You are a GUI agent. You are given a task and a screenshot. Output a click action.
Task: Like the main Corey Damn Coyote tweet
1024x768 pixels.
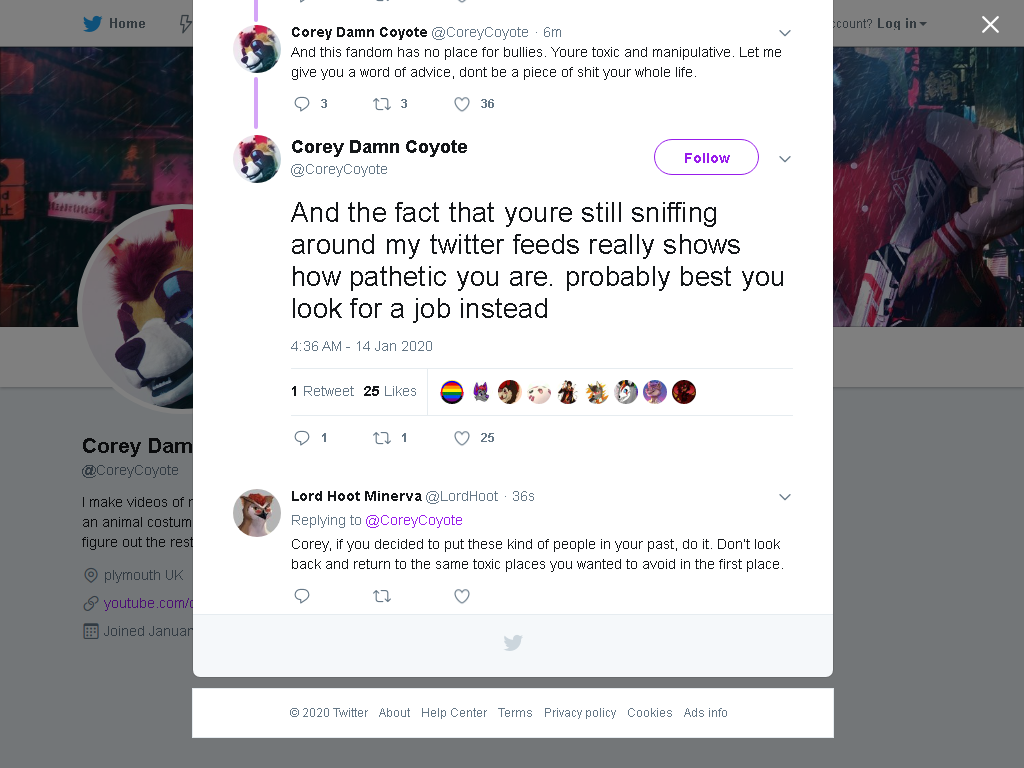click(462, 438)
